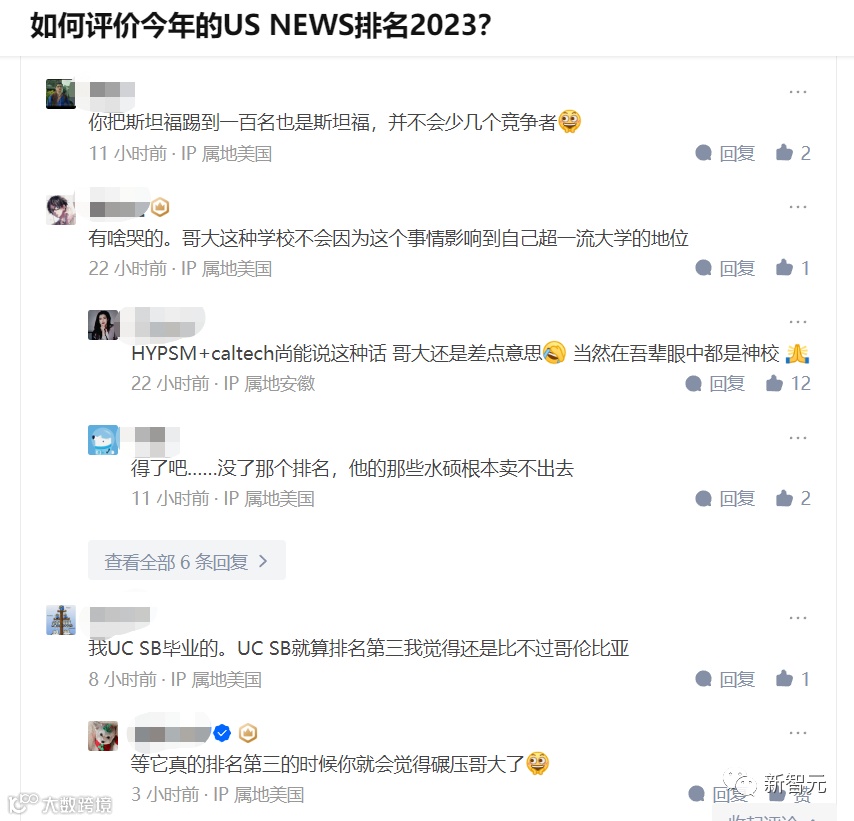Image resolution: width=854 pixels, height=821 pixels.
Task: Open the three-dot menu on the 水硕 reply
Action: [x=798, y=437]
